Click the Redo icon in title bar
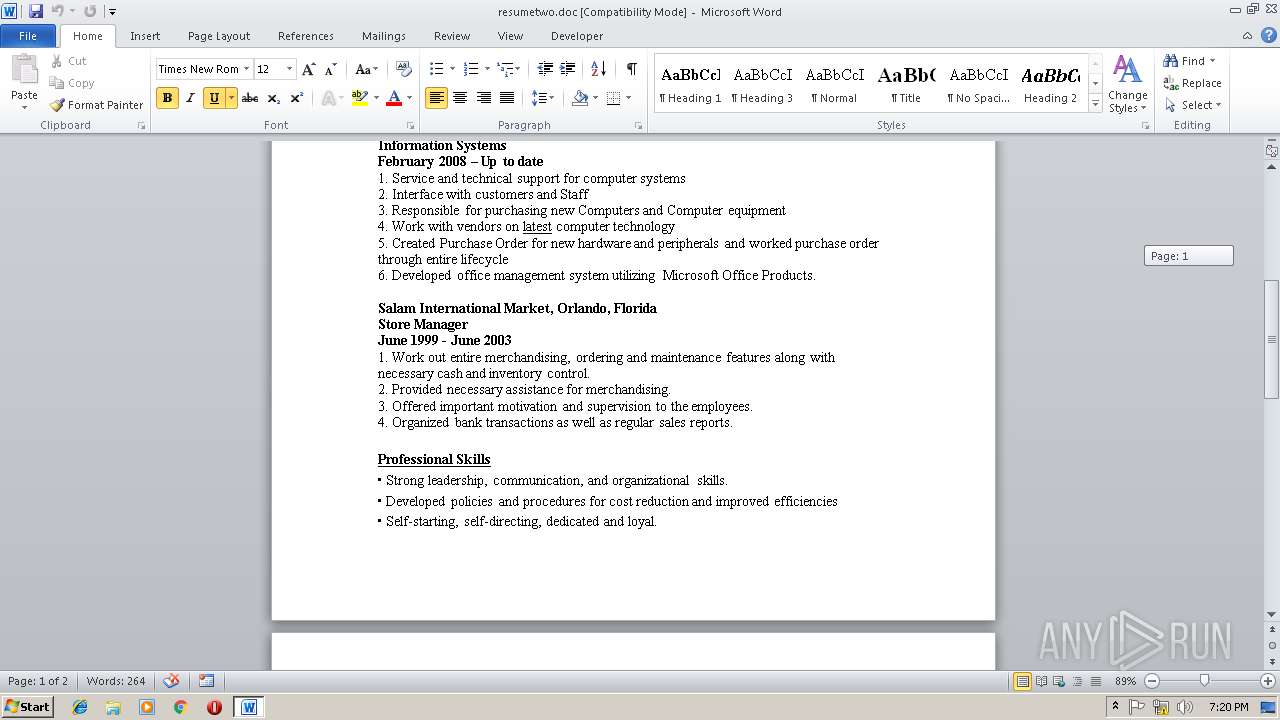Image resolution: width=1280 pixels, height=720 pixels. coord(90,11)
